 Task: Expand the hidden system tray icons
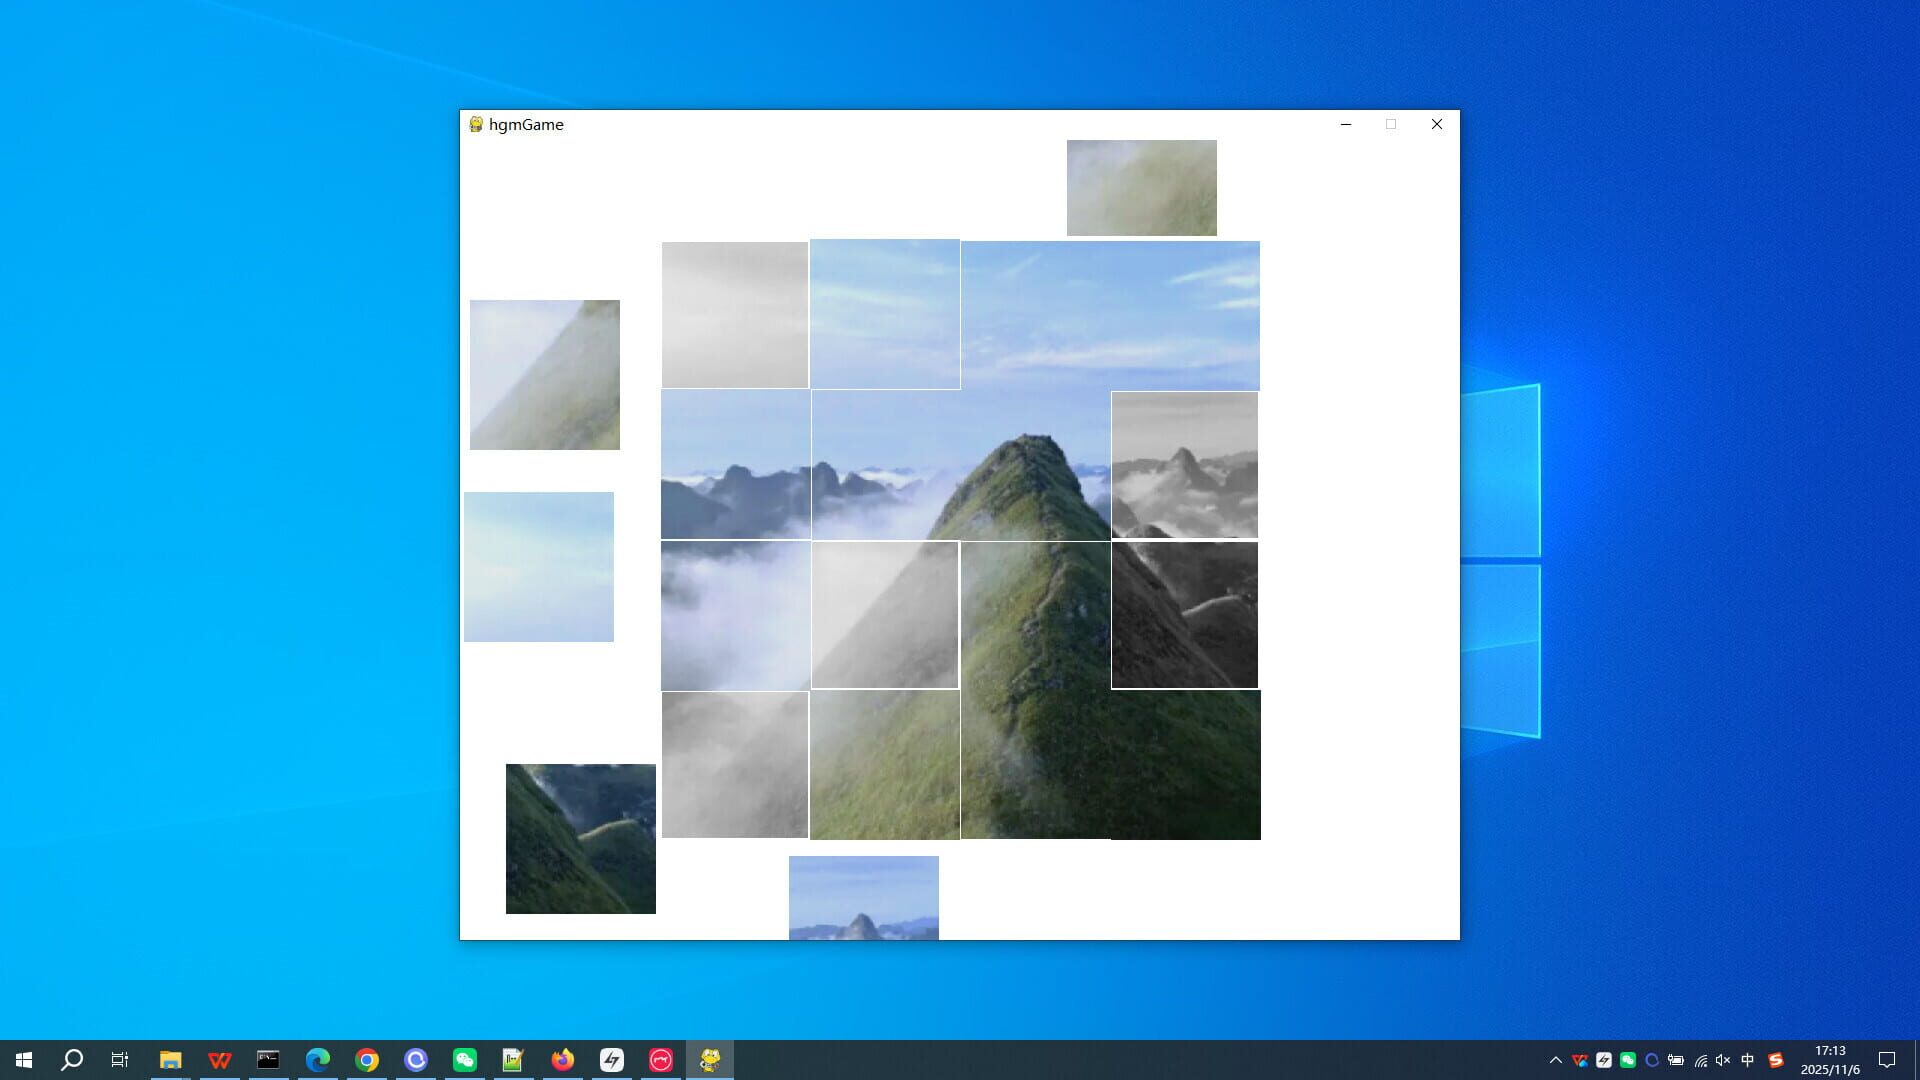(1557, 1060)
